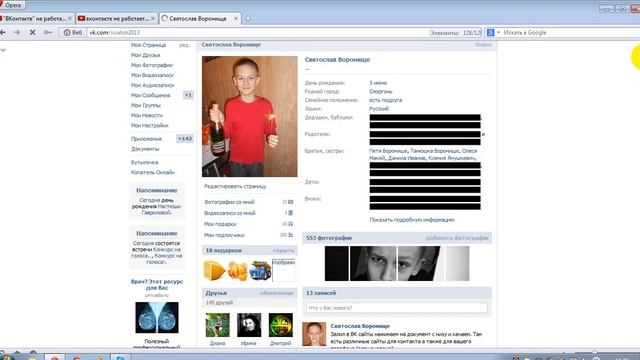Click the обновления link in the Друзья box
The image size is (640, 360).
click(276, 293)
